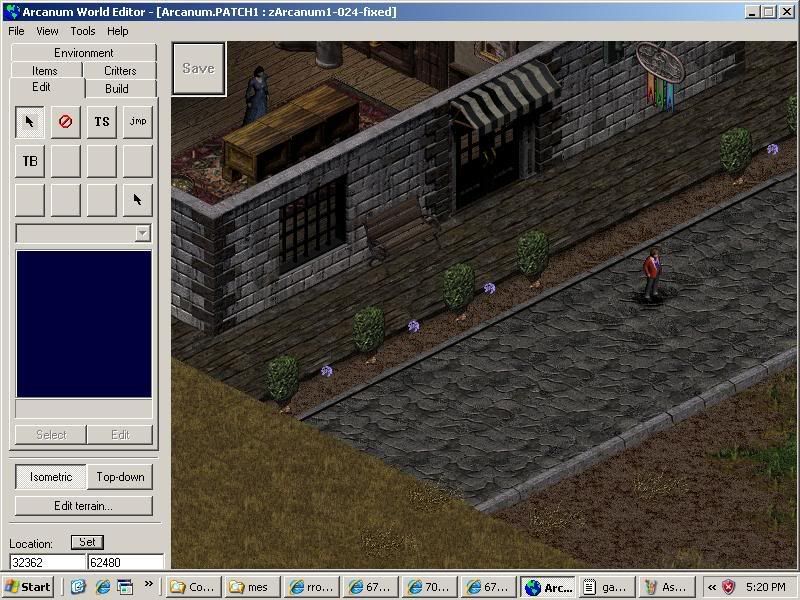Click the Edit button below preview
800x600 pixels.
(x=120, y=435)
